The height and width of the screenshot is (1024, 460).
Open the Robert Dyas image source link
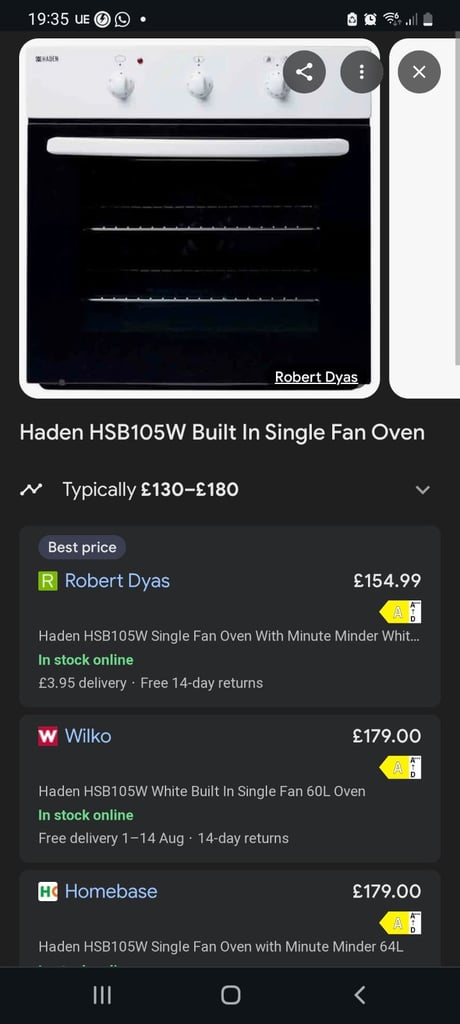pos(316,377)
